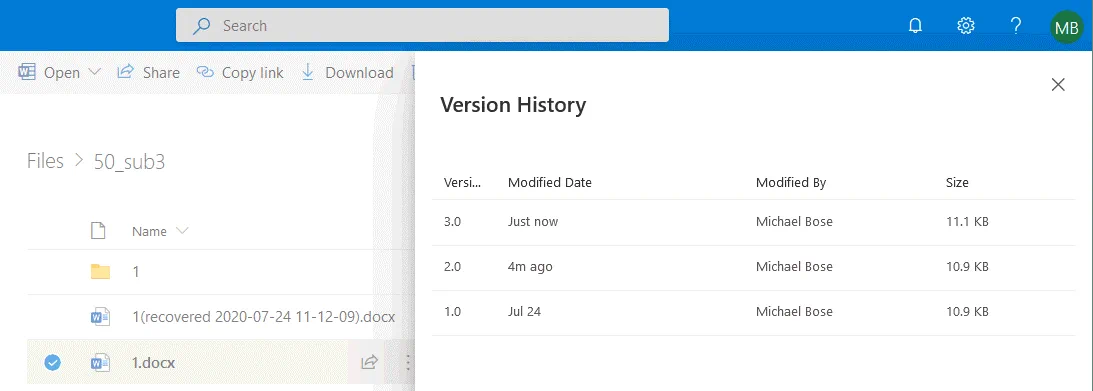Click the 4m ago modified date
The image size is (1093, 391).
[530, 267]
